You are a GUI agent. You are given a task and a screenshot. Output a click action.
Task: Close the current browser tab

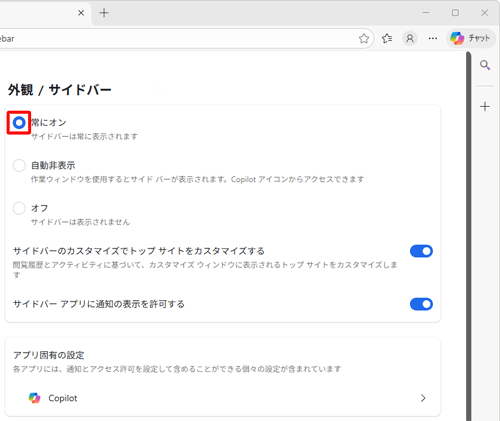point(81,13)
